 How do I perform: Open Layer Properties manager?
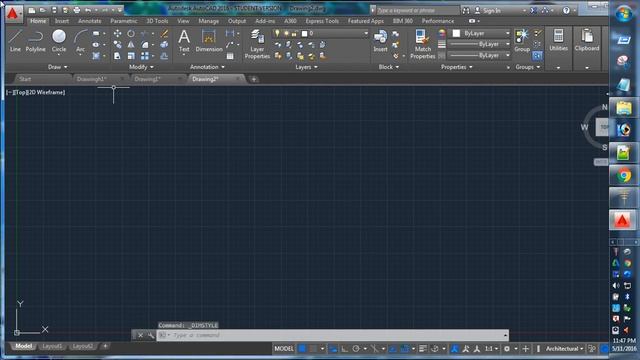point(257,44)
